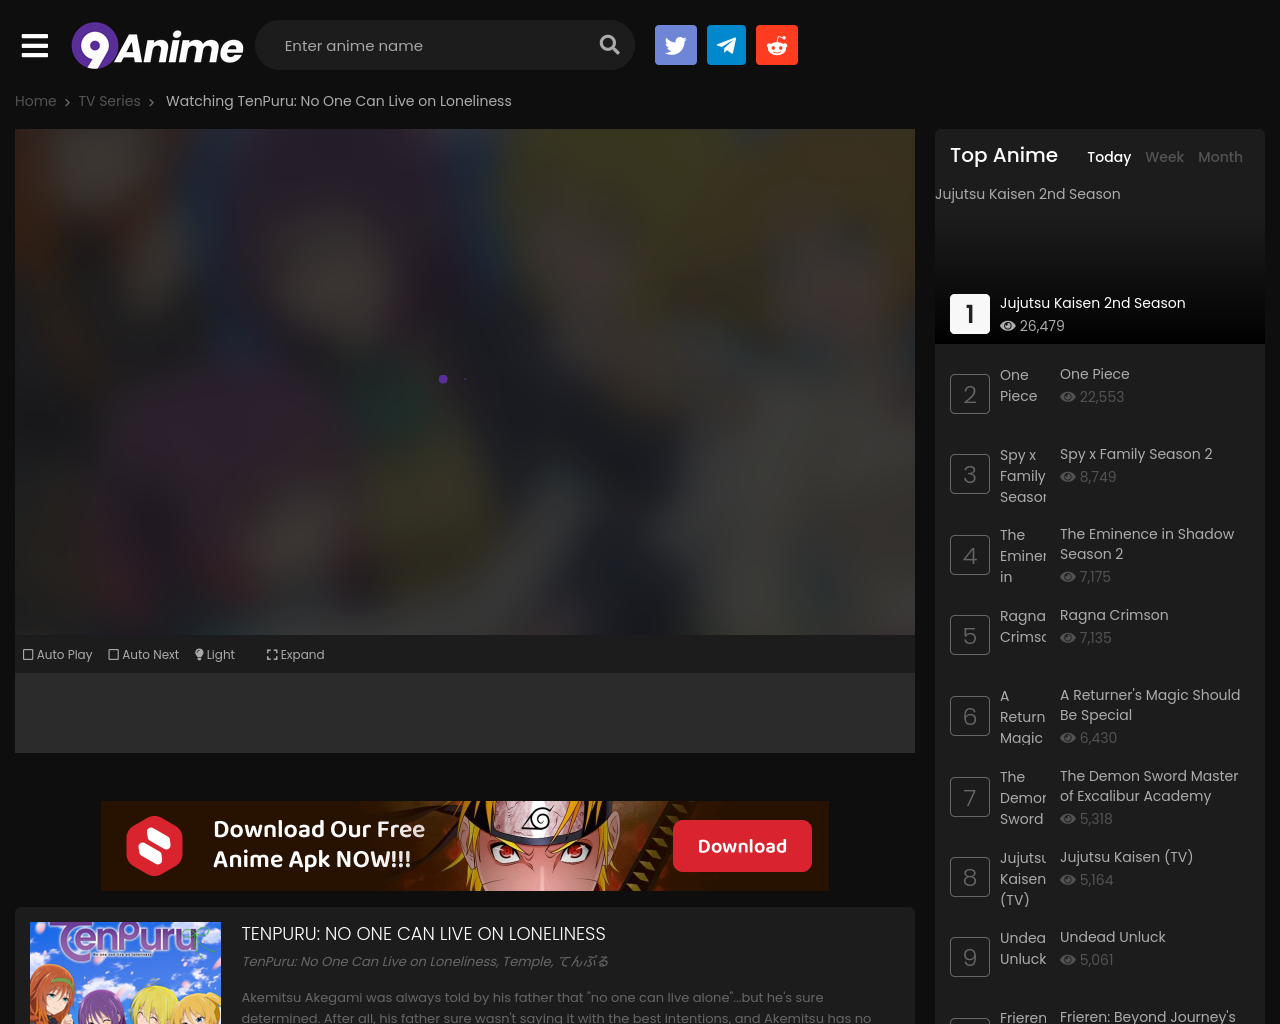Open Ragna Crimson from Top Anime

coord(1114,615)
